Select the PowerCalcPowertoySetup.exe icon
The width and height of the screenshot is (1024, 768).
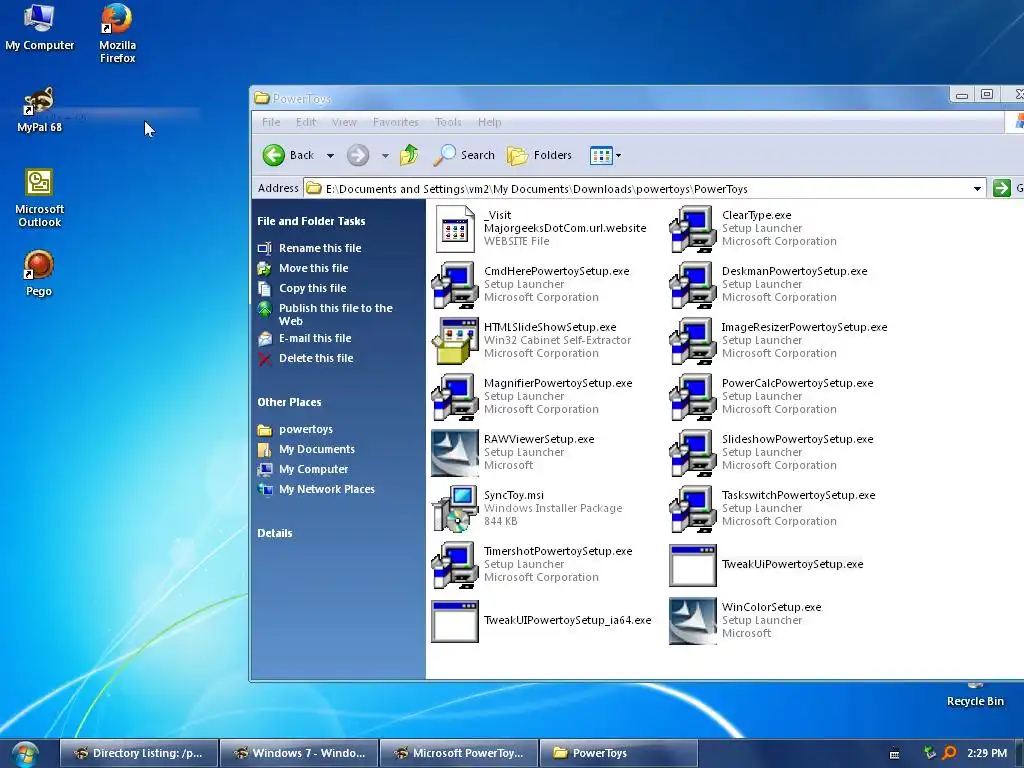pyautogui.click(x=693, y=397)
